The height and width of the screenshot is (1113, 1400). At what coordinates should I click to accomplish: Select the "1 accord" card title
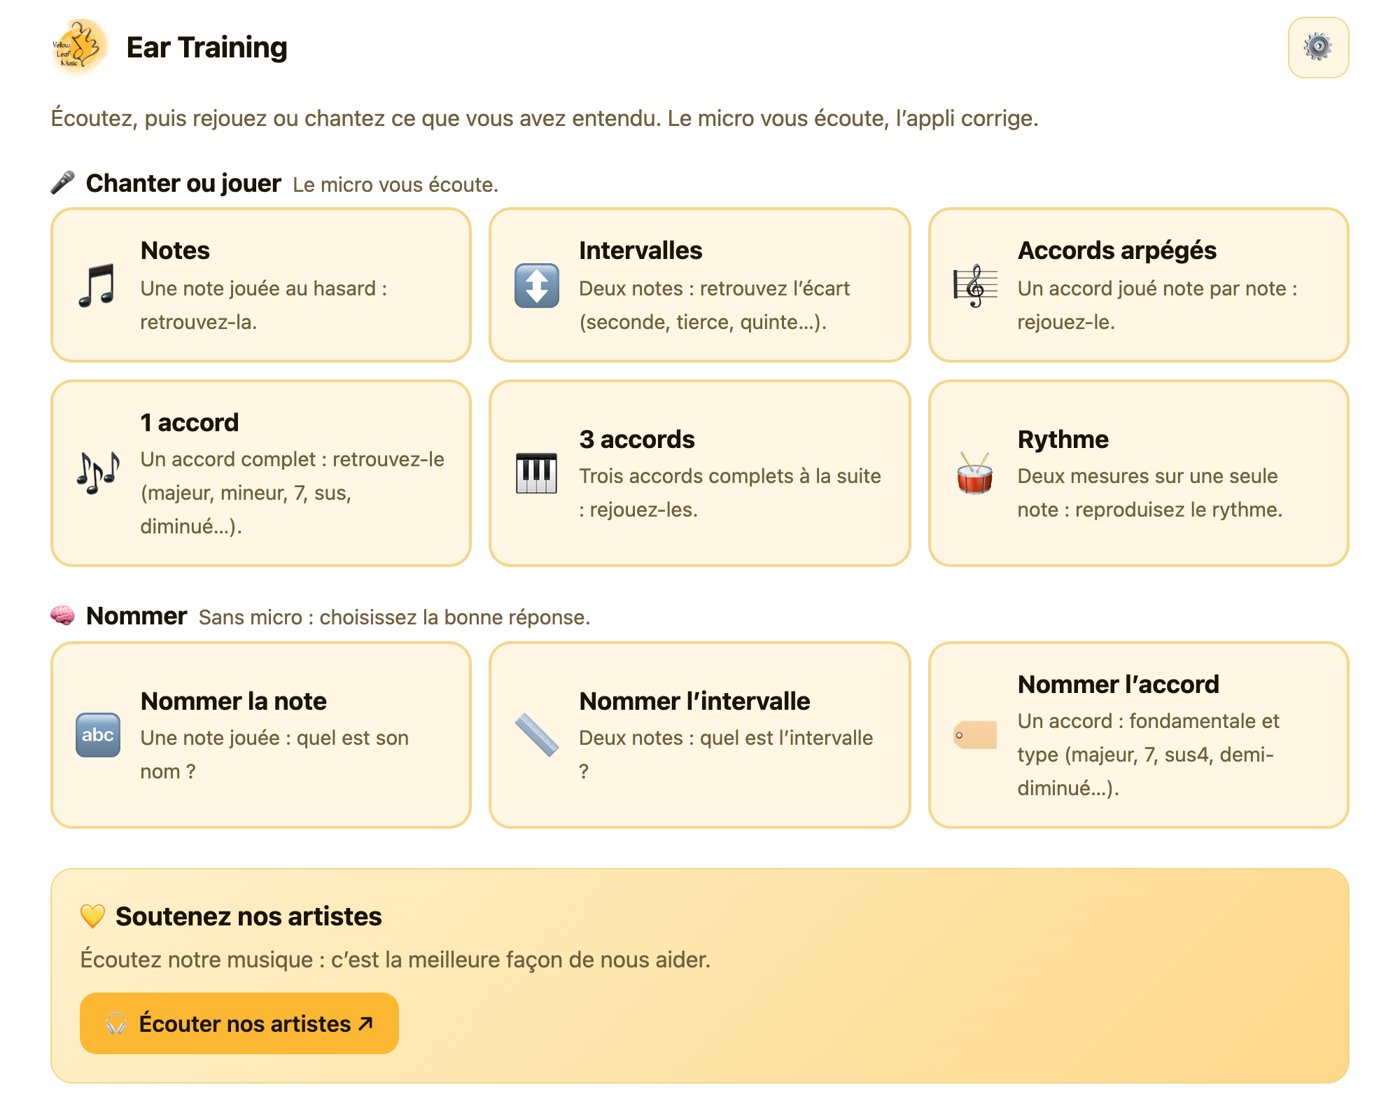click(189, 422)
